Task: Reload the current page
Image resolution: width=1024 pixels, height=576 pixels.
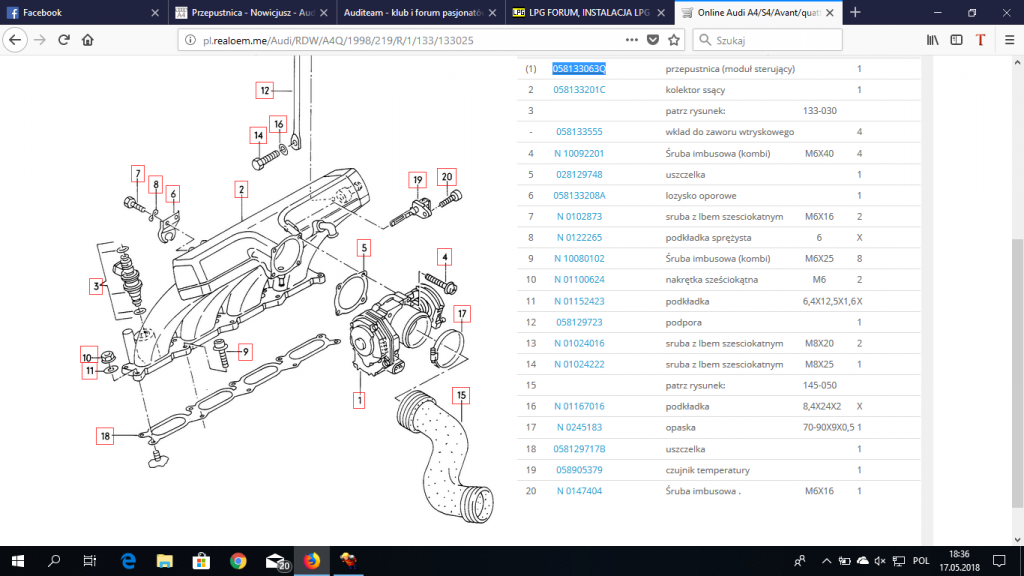Action: point(64,40)
